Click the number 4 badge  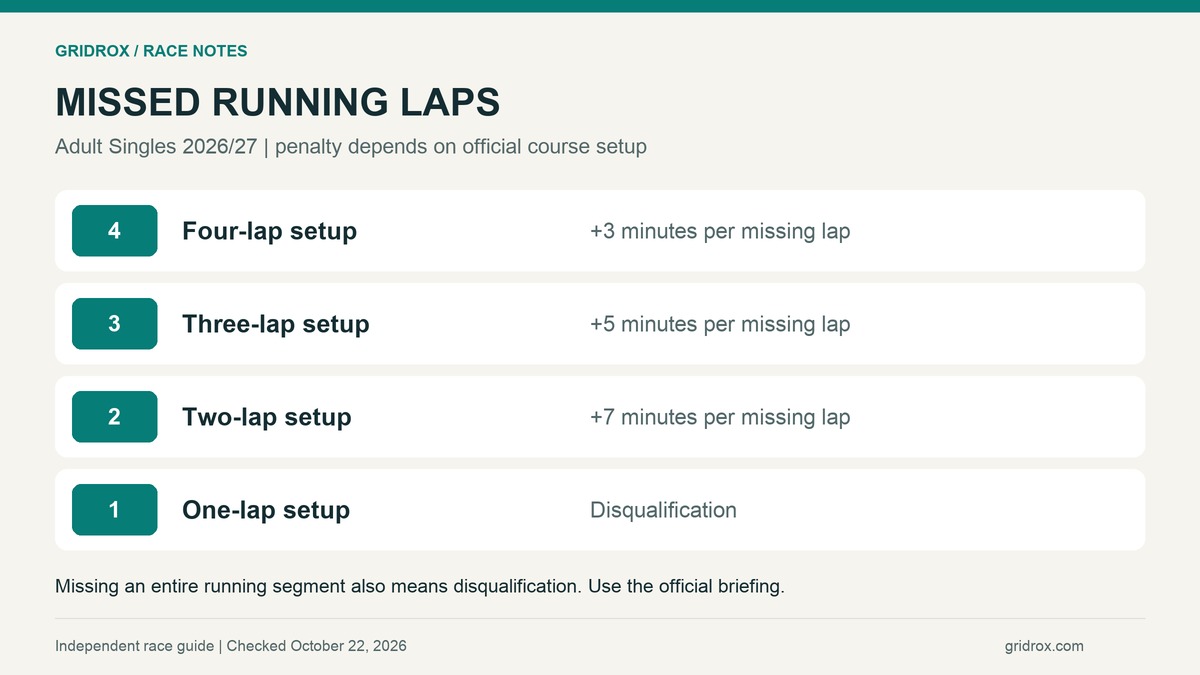(x=114, y=231)
